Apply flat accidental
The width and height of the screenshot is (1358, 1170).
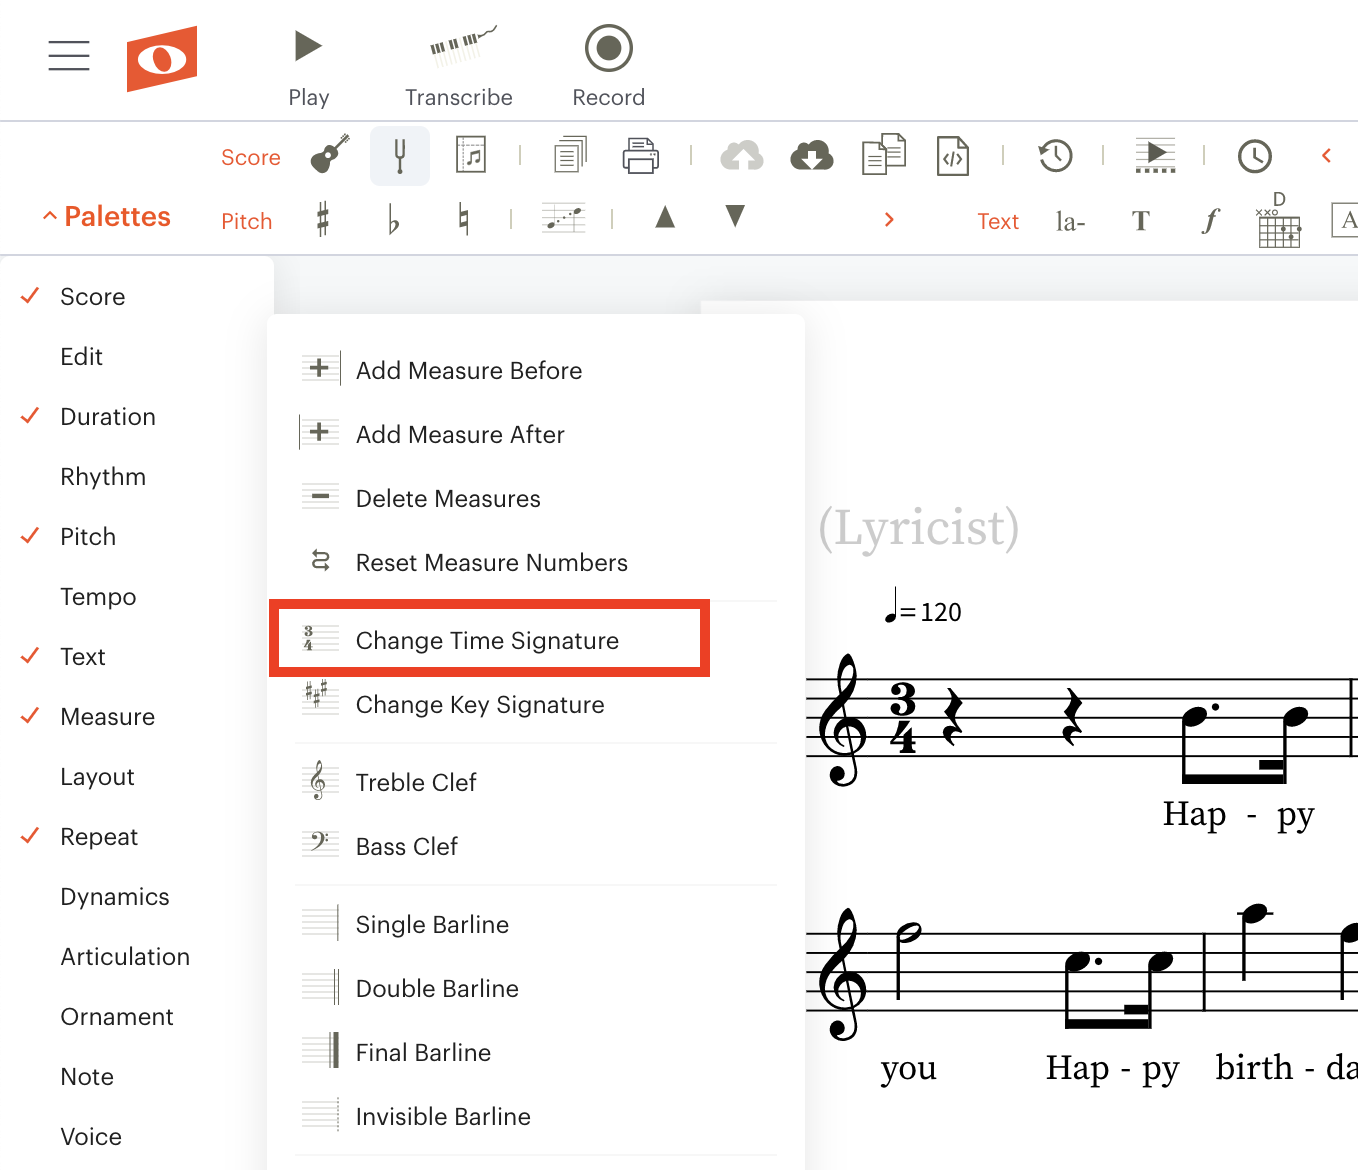coord(394,220)
